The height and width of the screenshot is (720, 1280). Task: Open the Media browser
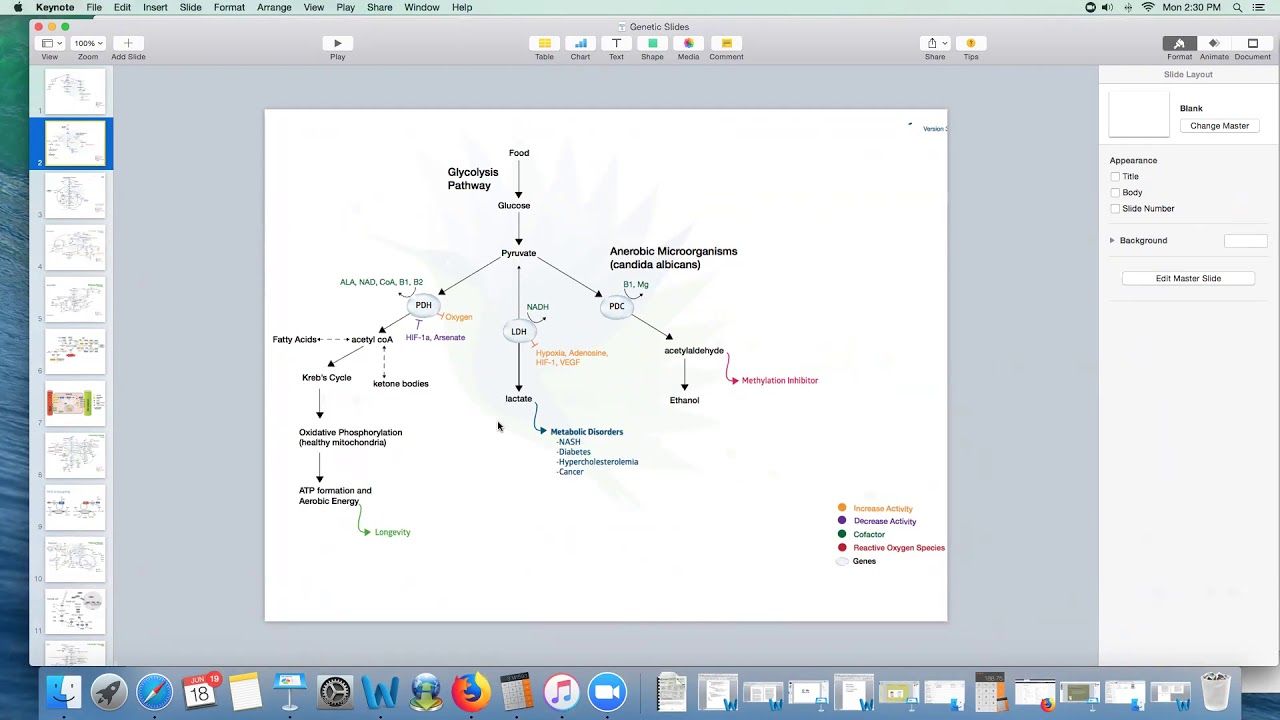[688, 43]
